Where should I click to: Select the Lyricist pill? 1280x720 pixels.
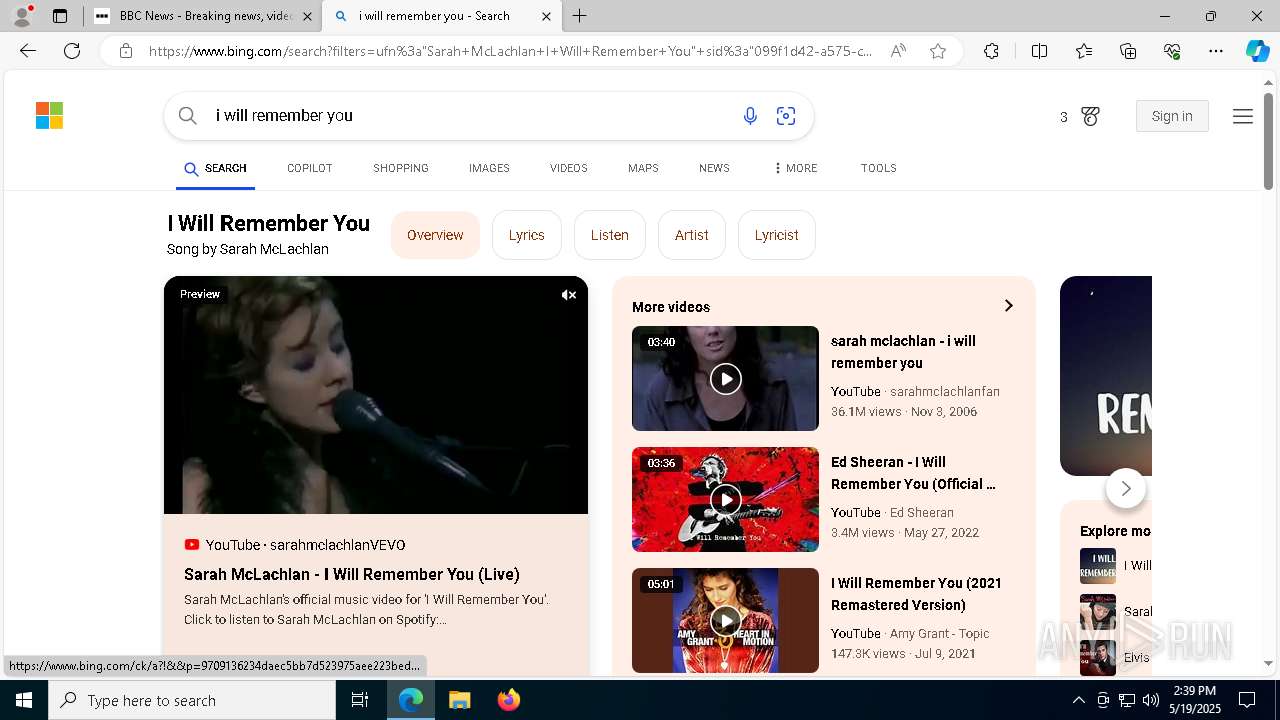point(777,235)
